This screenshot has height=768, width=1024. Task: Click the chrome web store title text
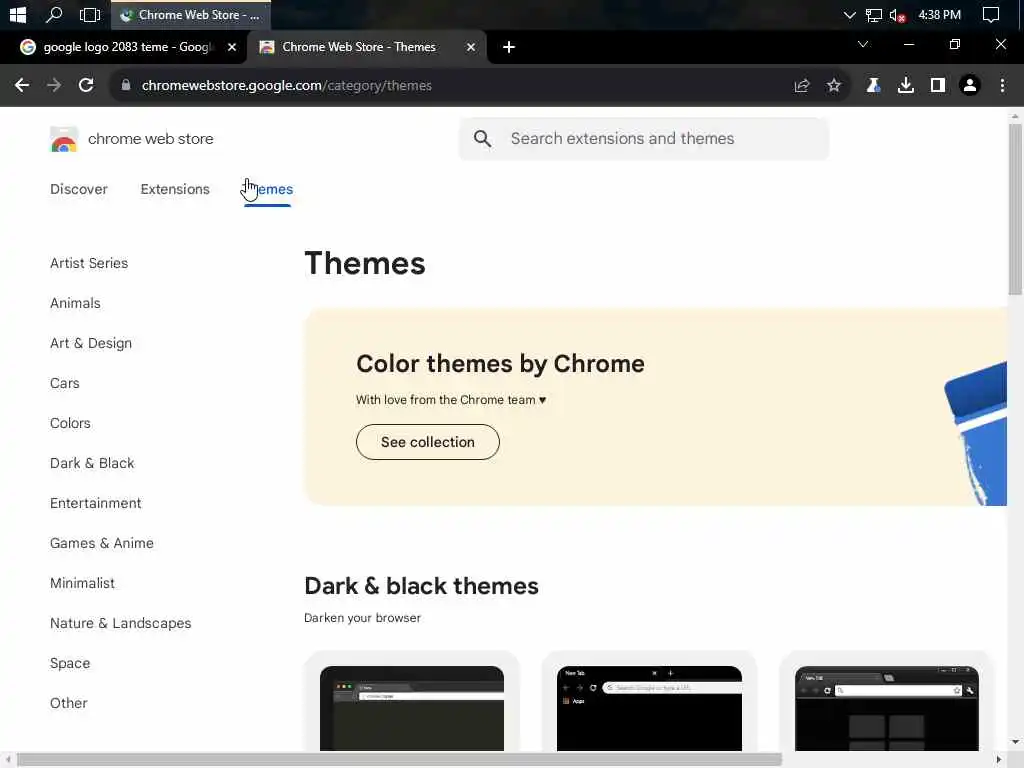150,139
